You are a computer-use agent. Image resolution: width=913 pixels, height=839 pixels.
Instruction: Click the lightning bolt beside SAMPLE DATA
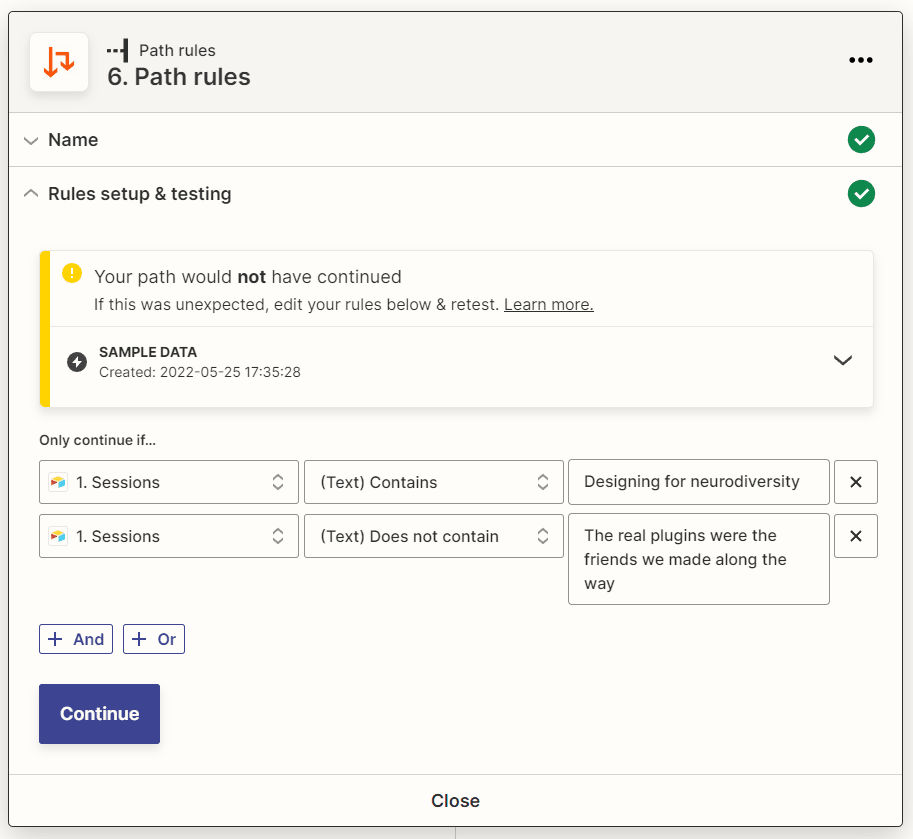77,360
